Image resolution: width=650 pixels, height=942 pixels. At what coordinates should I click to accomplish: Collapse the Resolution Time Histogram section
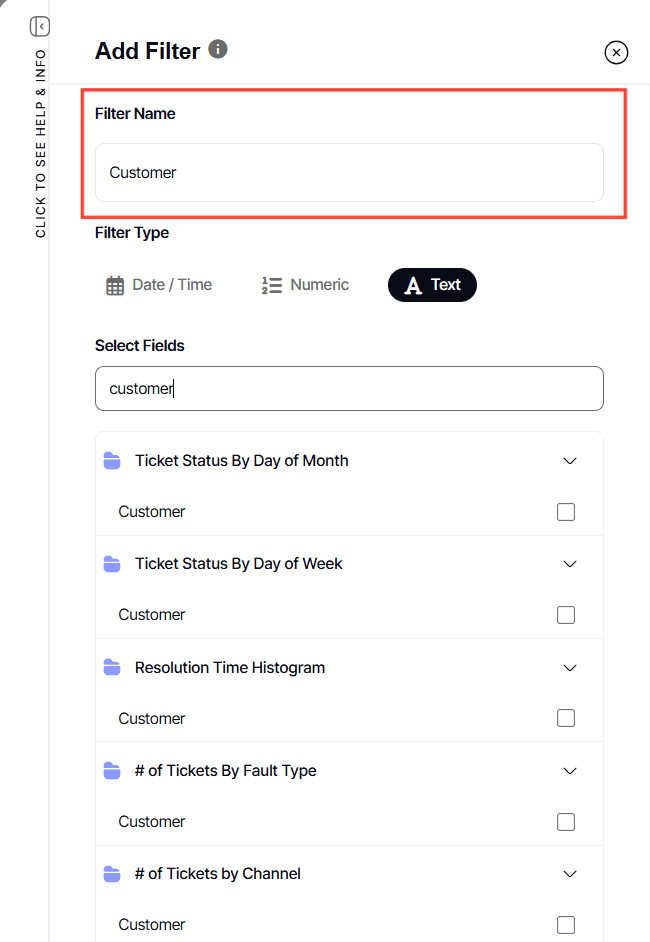[569, 668]
